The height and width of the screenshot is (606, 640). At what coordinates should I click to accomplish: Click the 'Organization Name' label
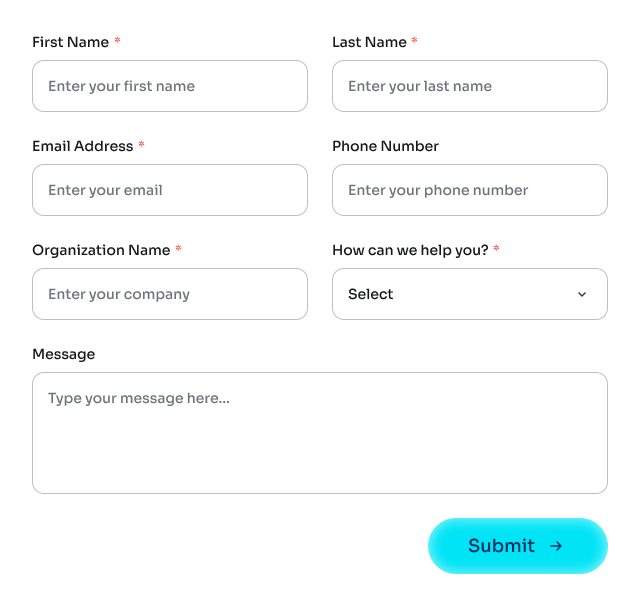(101, 250)
